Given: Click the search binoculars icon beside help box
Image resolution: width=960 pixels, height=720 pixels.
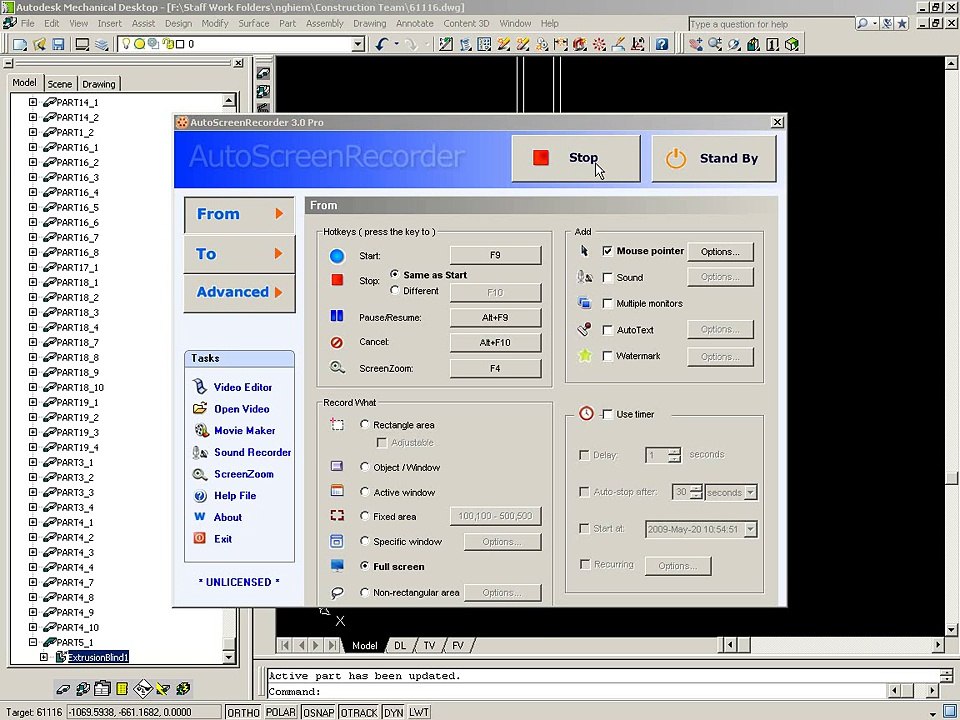Looking at the screenshot, I should tap(863, 23).
